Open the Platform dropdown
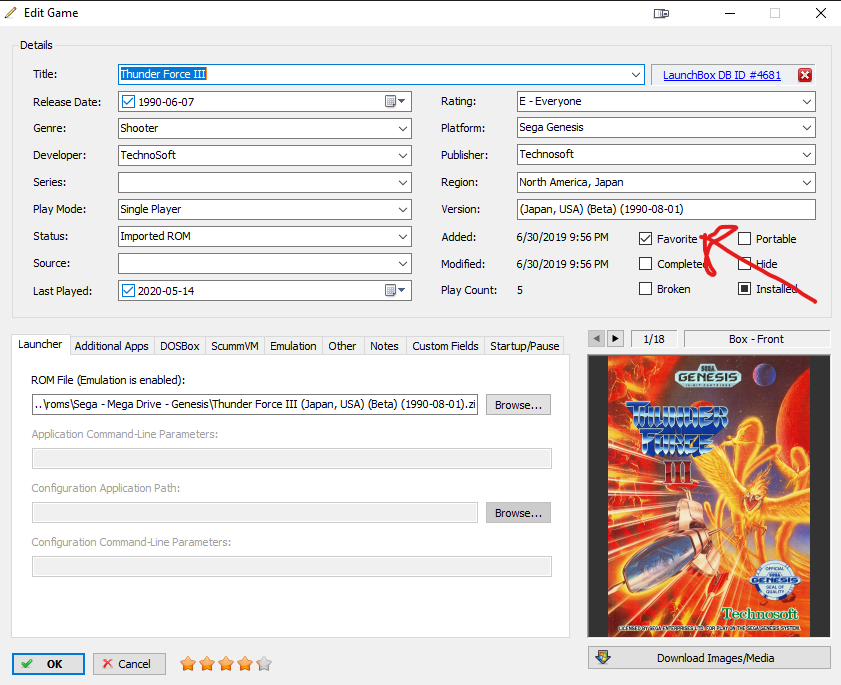 tap(807, 128)
